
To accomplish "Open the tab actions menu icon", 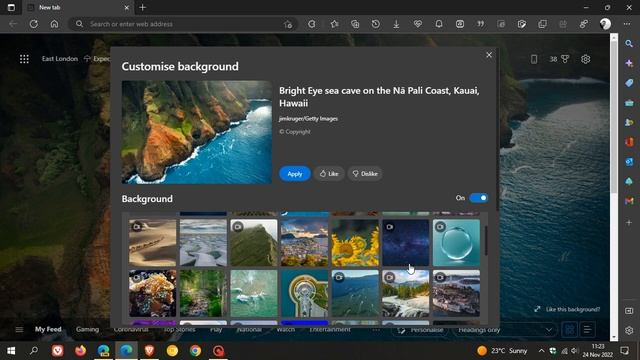I will point(11,7).
